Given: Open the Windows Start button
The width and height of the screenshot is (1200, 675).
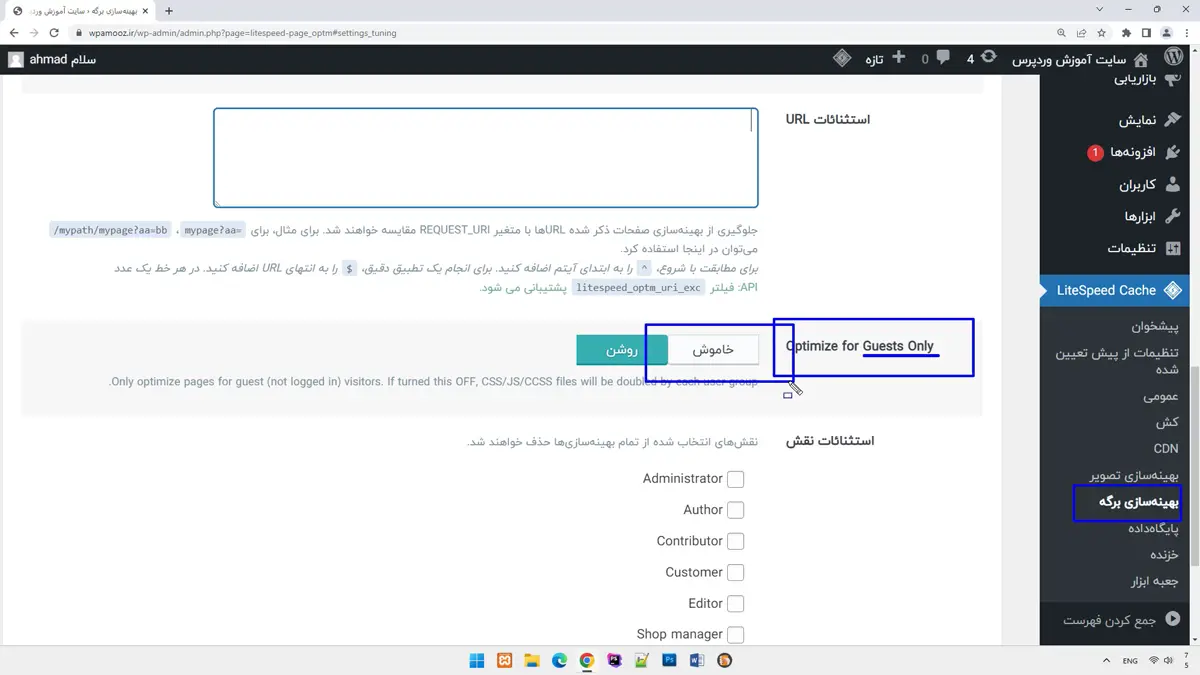Looking at the screenshot, I should click(x=477, y=660).
